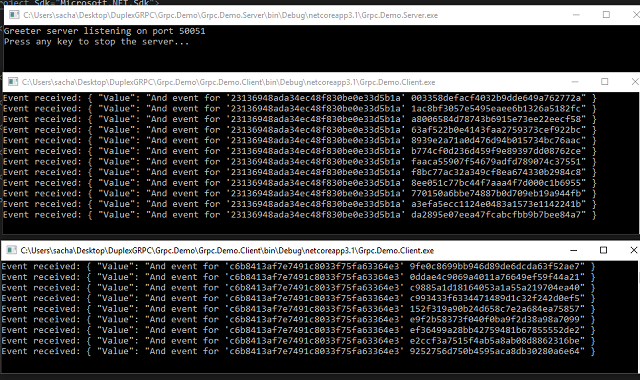Close the Grpc.Demo.Server console window

[x=636, y=15]
